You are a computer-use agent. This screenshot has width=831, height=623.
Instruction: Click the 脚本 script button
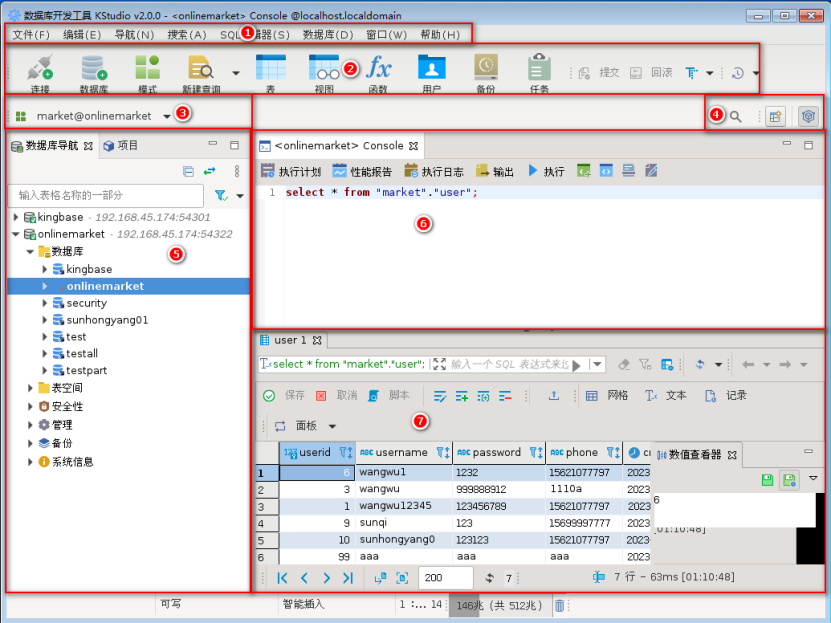coord(389,395)
